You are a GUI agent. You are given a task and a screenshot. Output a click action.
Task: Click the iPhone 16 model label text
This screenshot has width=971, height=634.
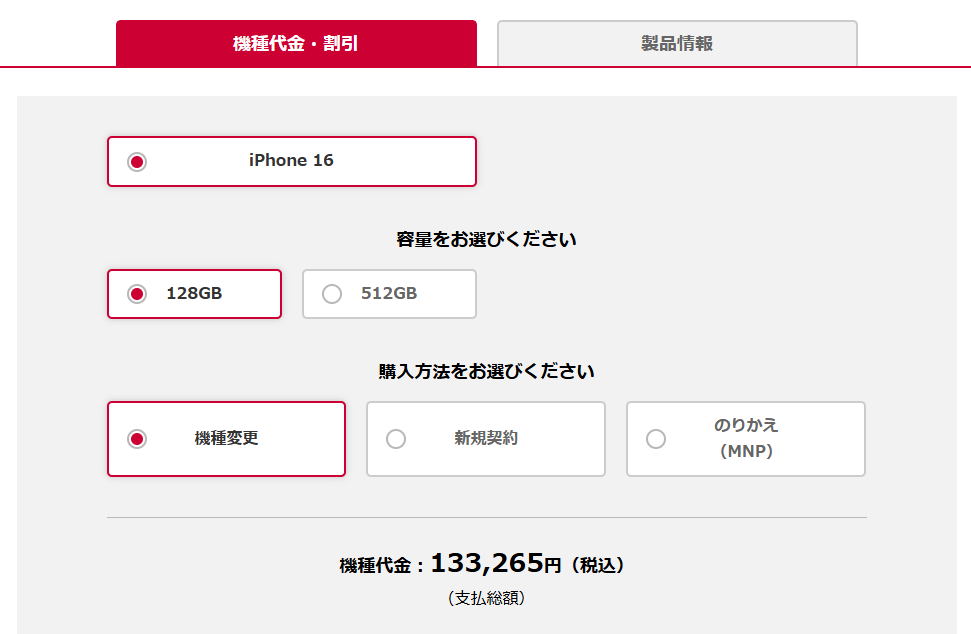pyautogui.click(x=291, y=160)
